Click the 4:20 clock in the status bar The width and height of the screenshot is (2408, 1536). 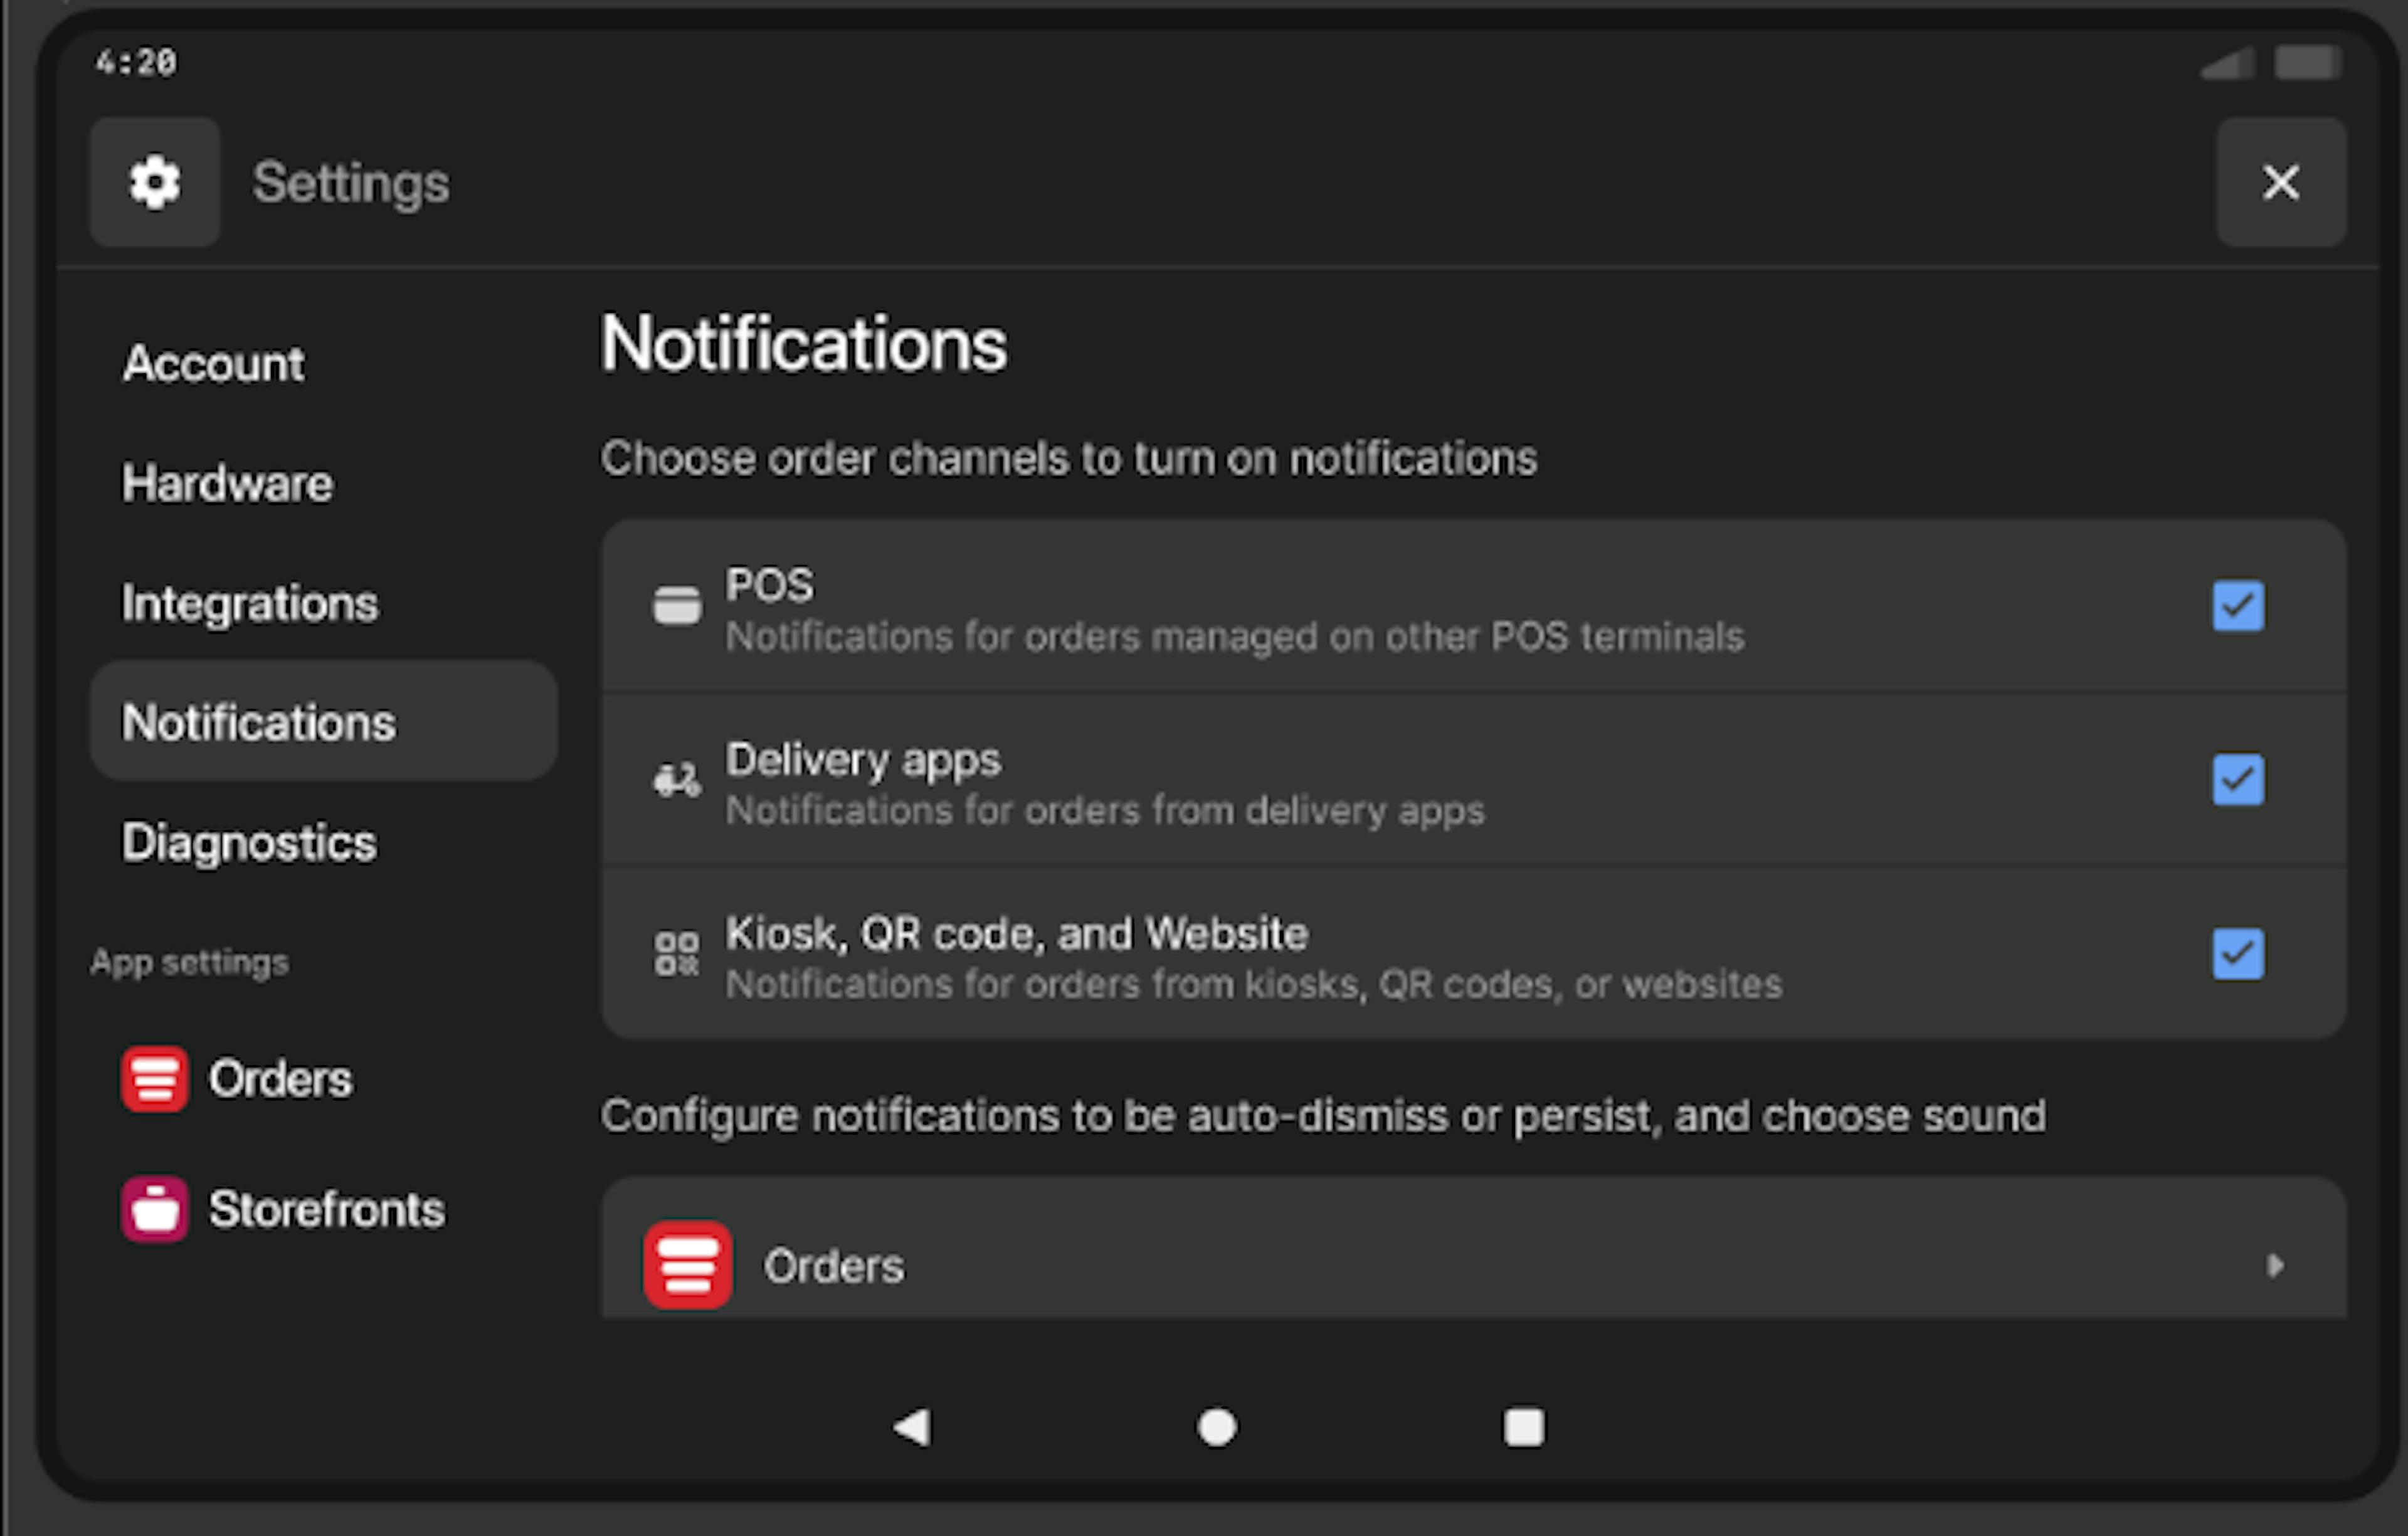(x=136, y=62)
